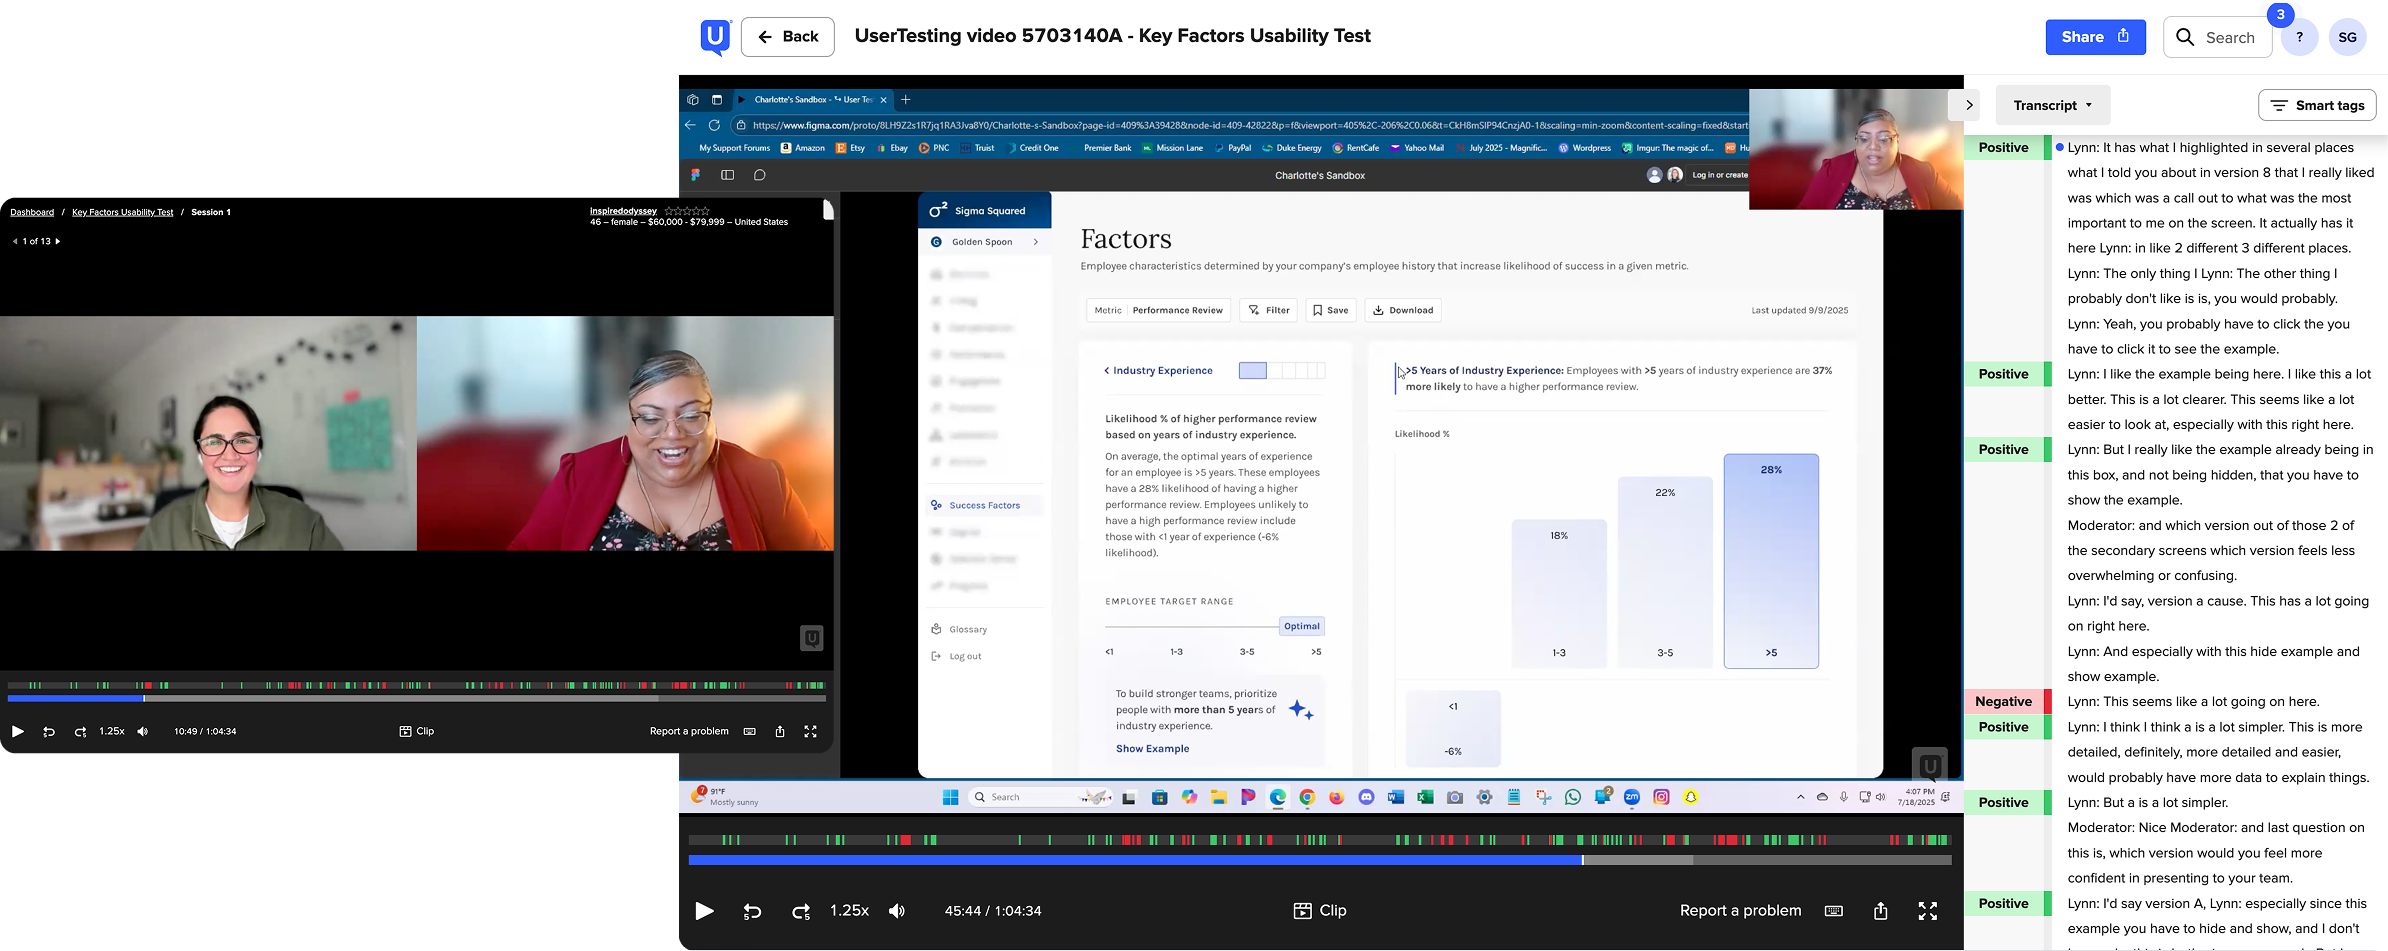Open the large Clip tool

[1320, 911]
